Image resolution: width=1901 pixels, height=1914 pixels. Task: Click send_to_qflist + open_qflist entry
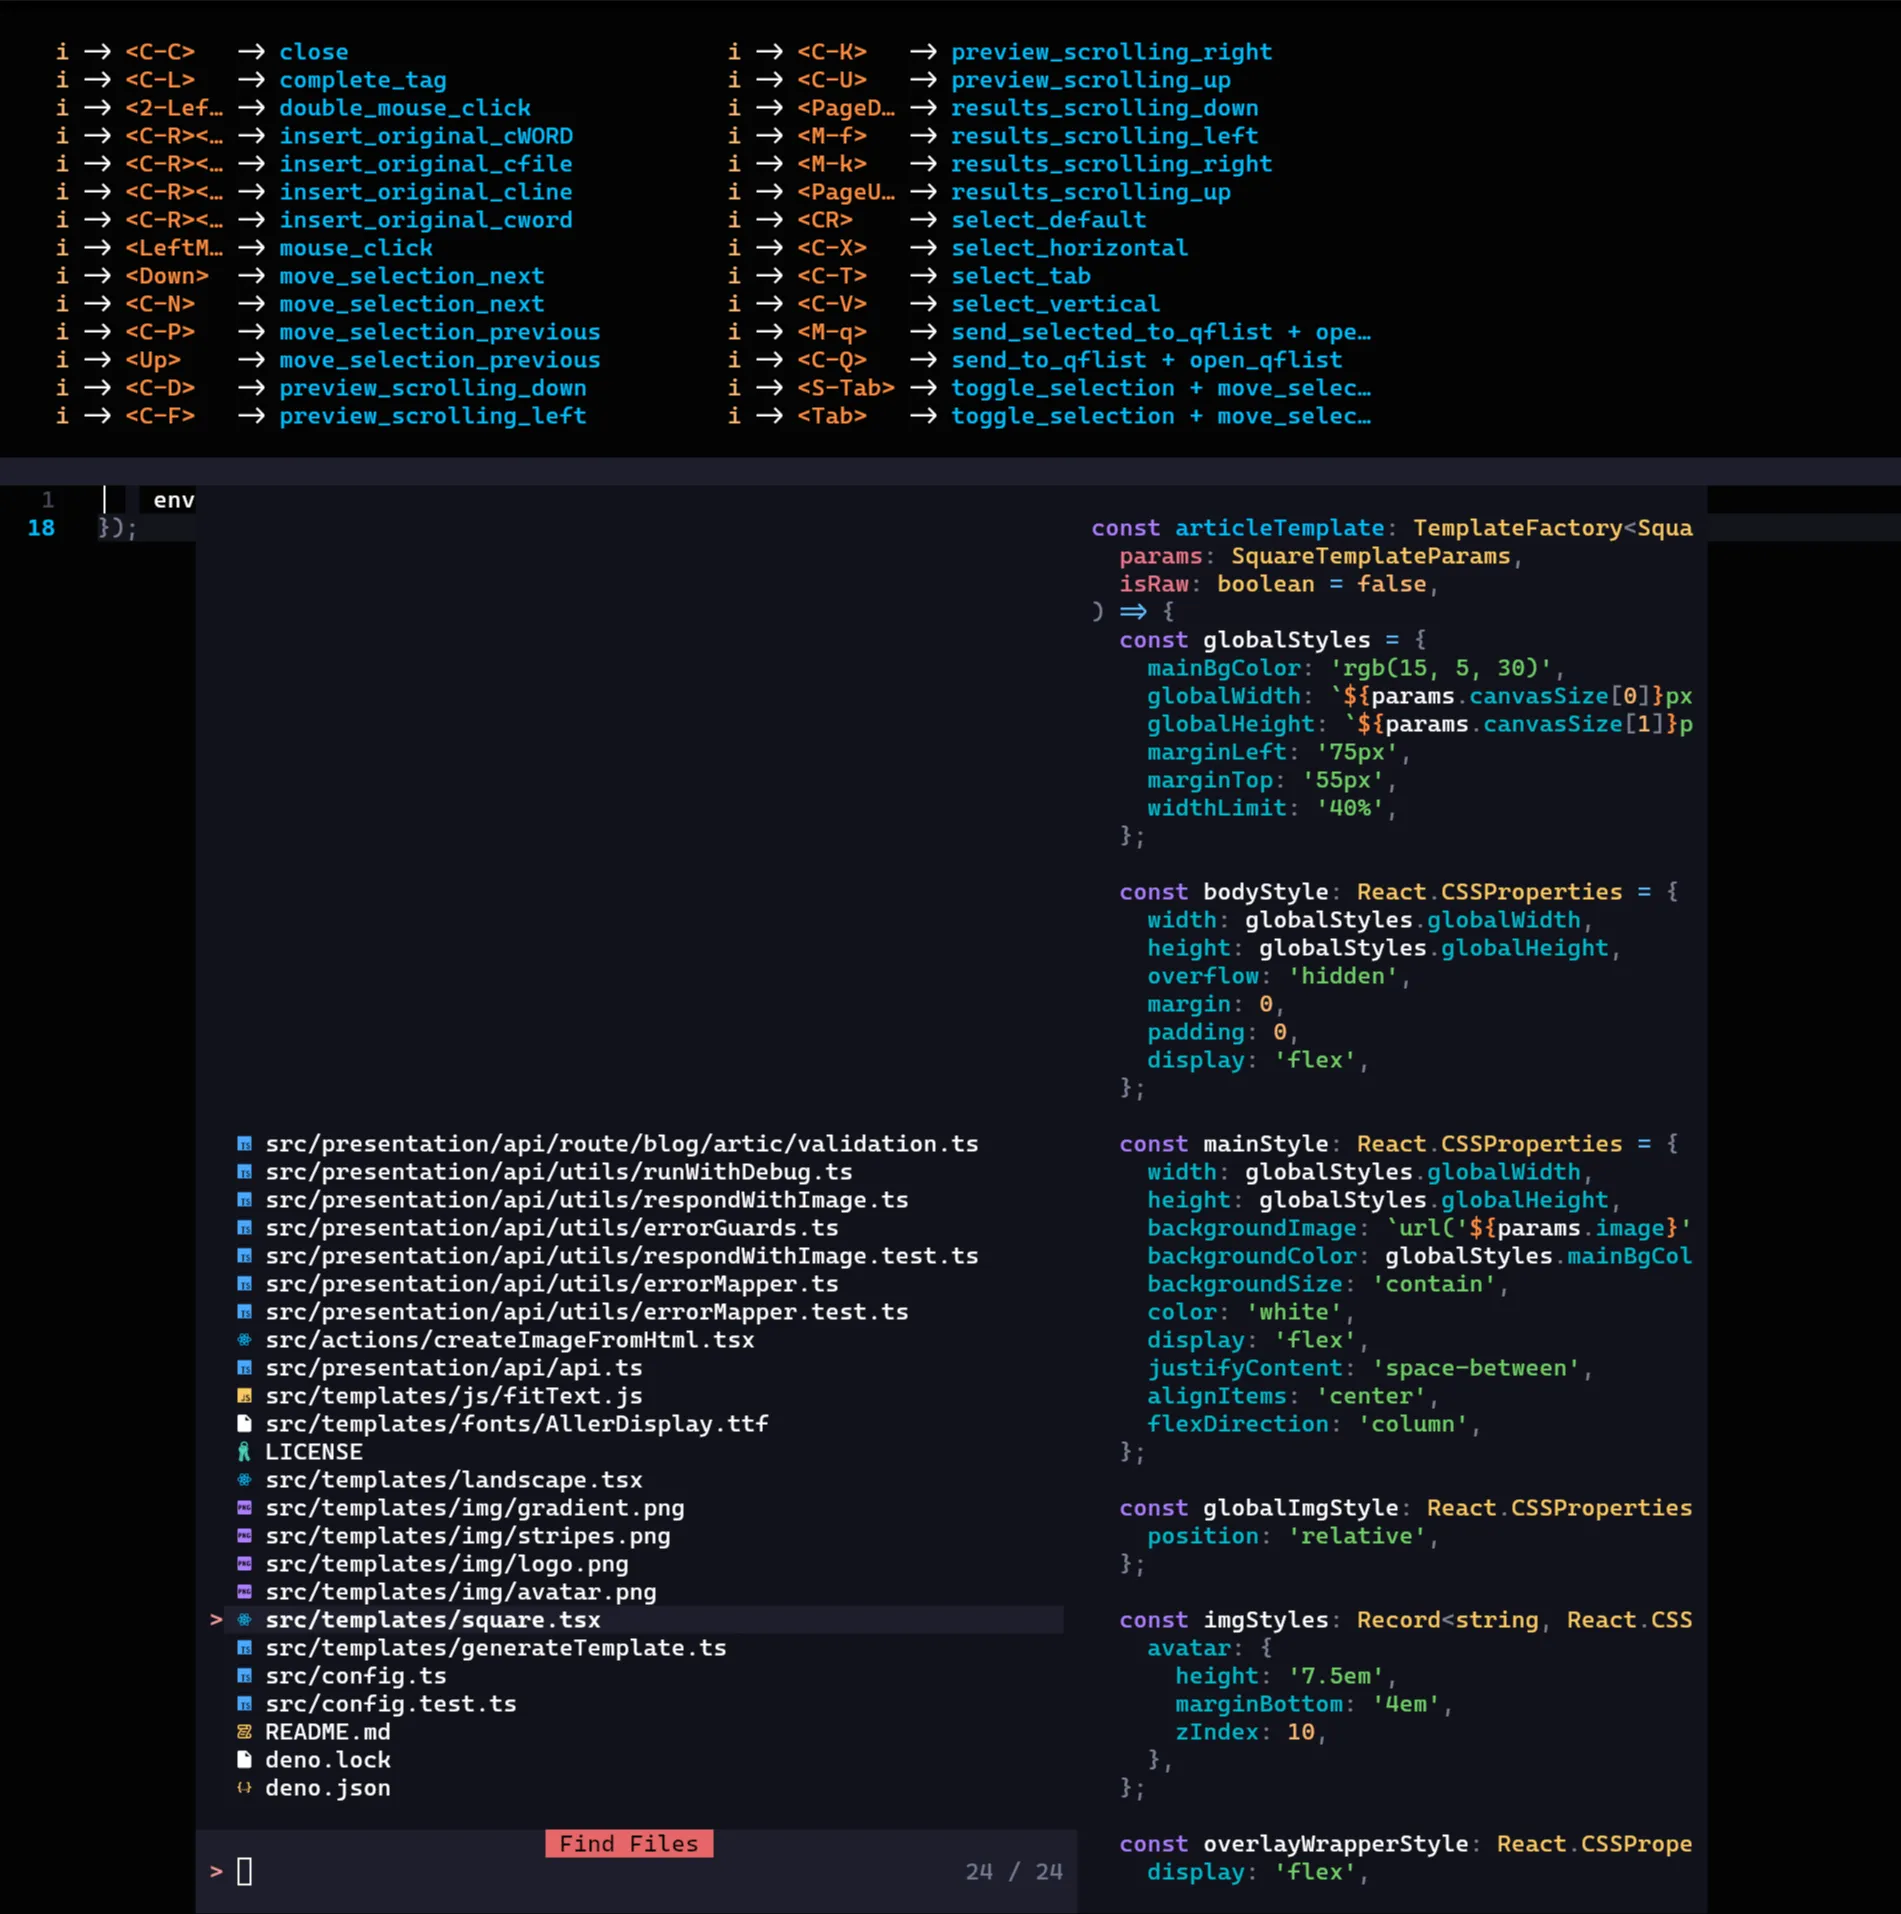pos(1146,360)
